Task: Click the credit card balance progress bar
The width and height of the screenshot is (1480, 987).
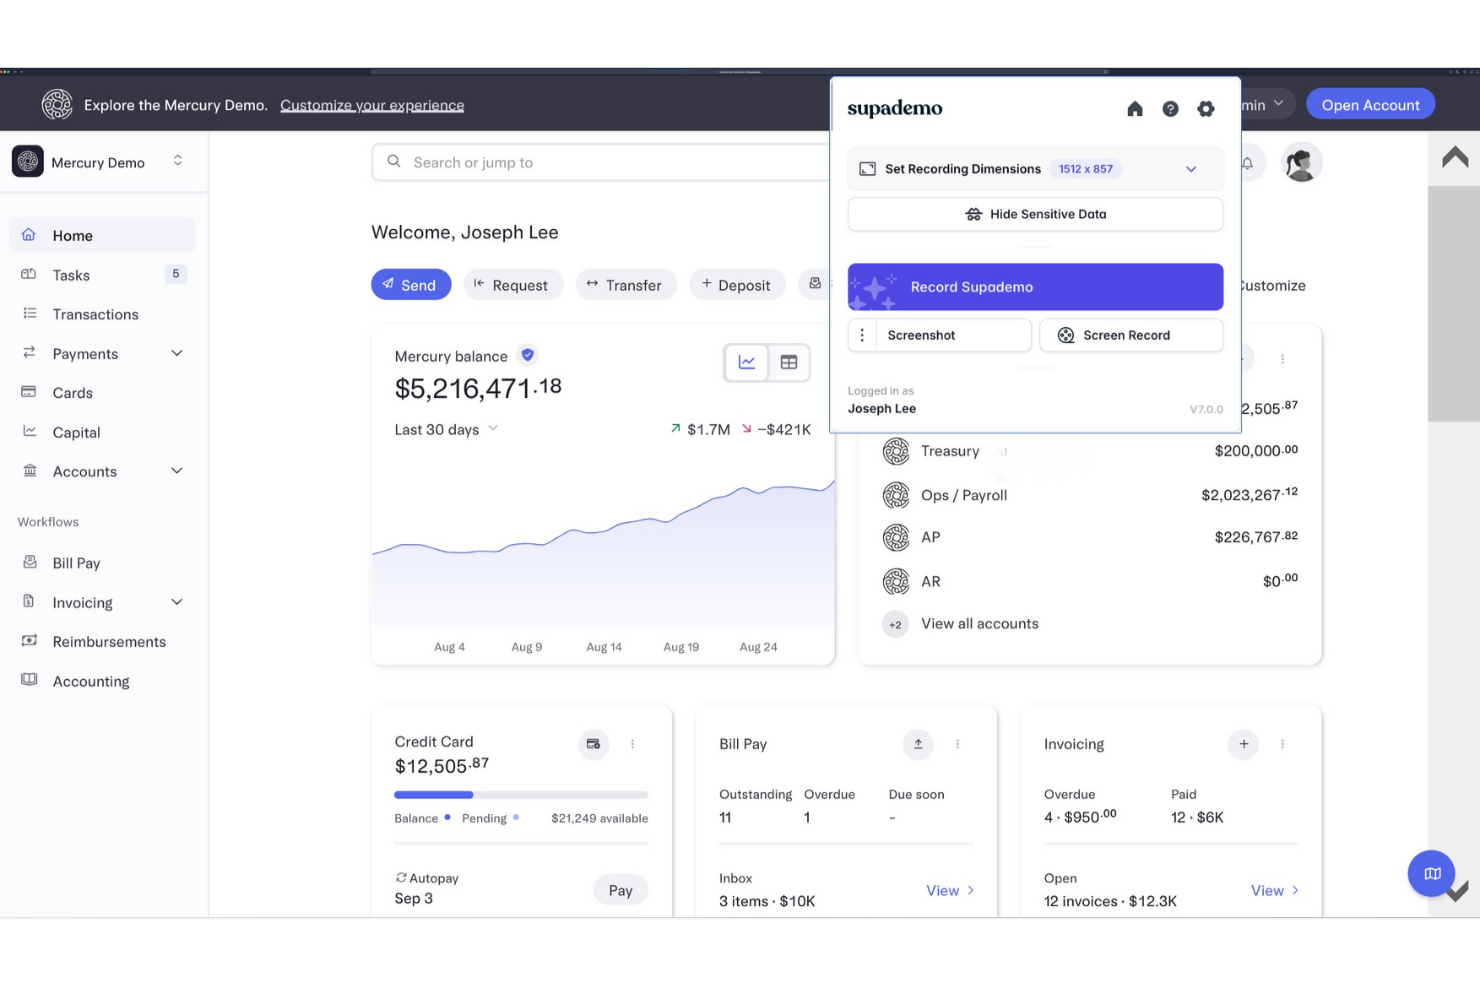Action: (x=521, y=794)
